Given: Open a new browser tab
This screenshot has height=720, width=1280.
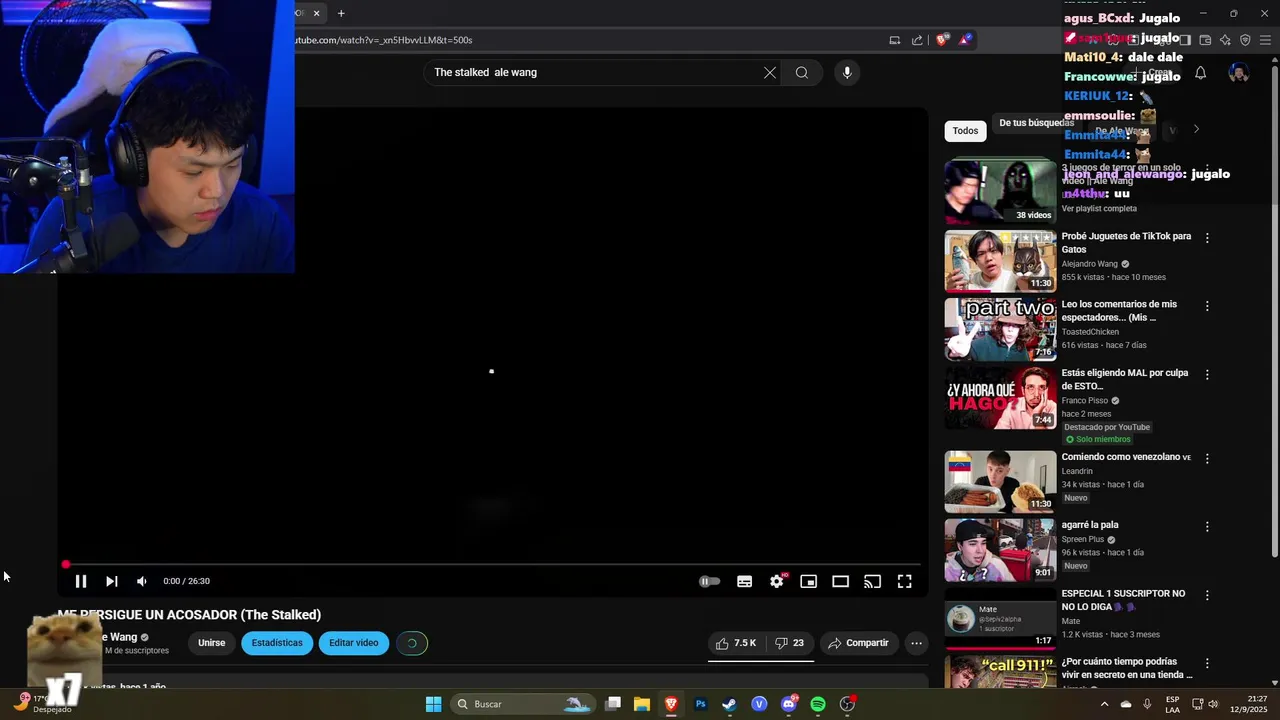Looking at the screenshot, I should tap(341, 13).
